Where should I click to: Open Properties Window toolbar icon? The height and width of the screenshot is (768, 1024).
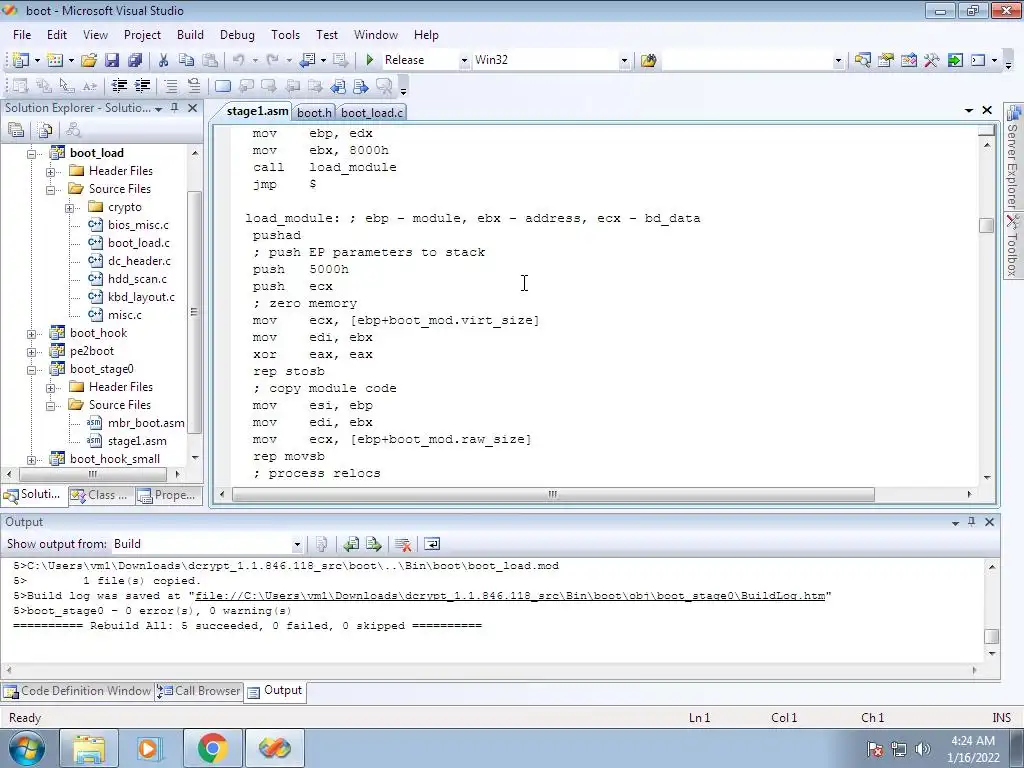click(886, 60)
